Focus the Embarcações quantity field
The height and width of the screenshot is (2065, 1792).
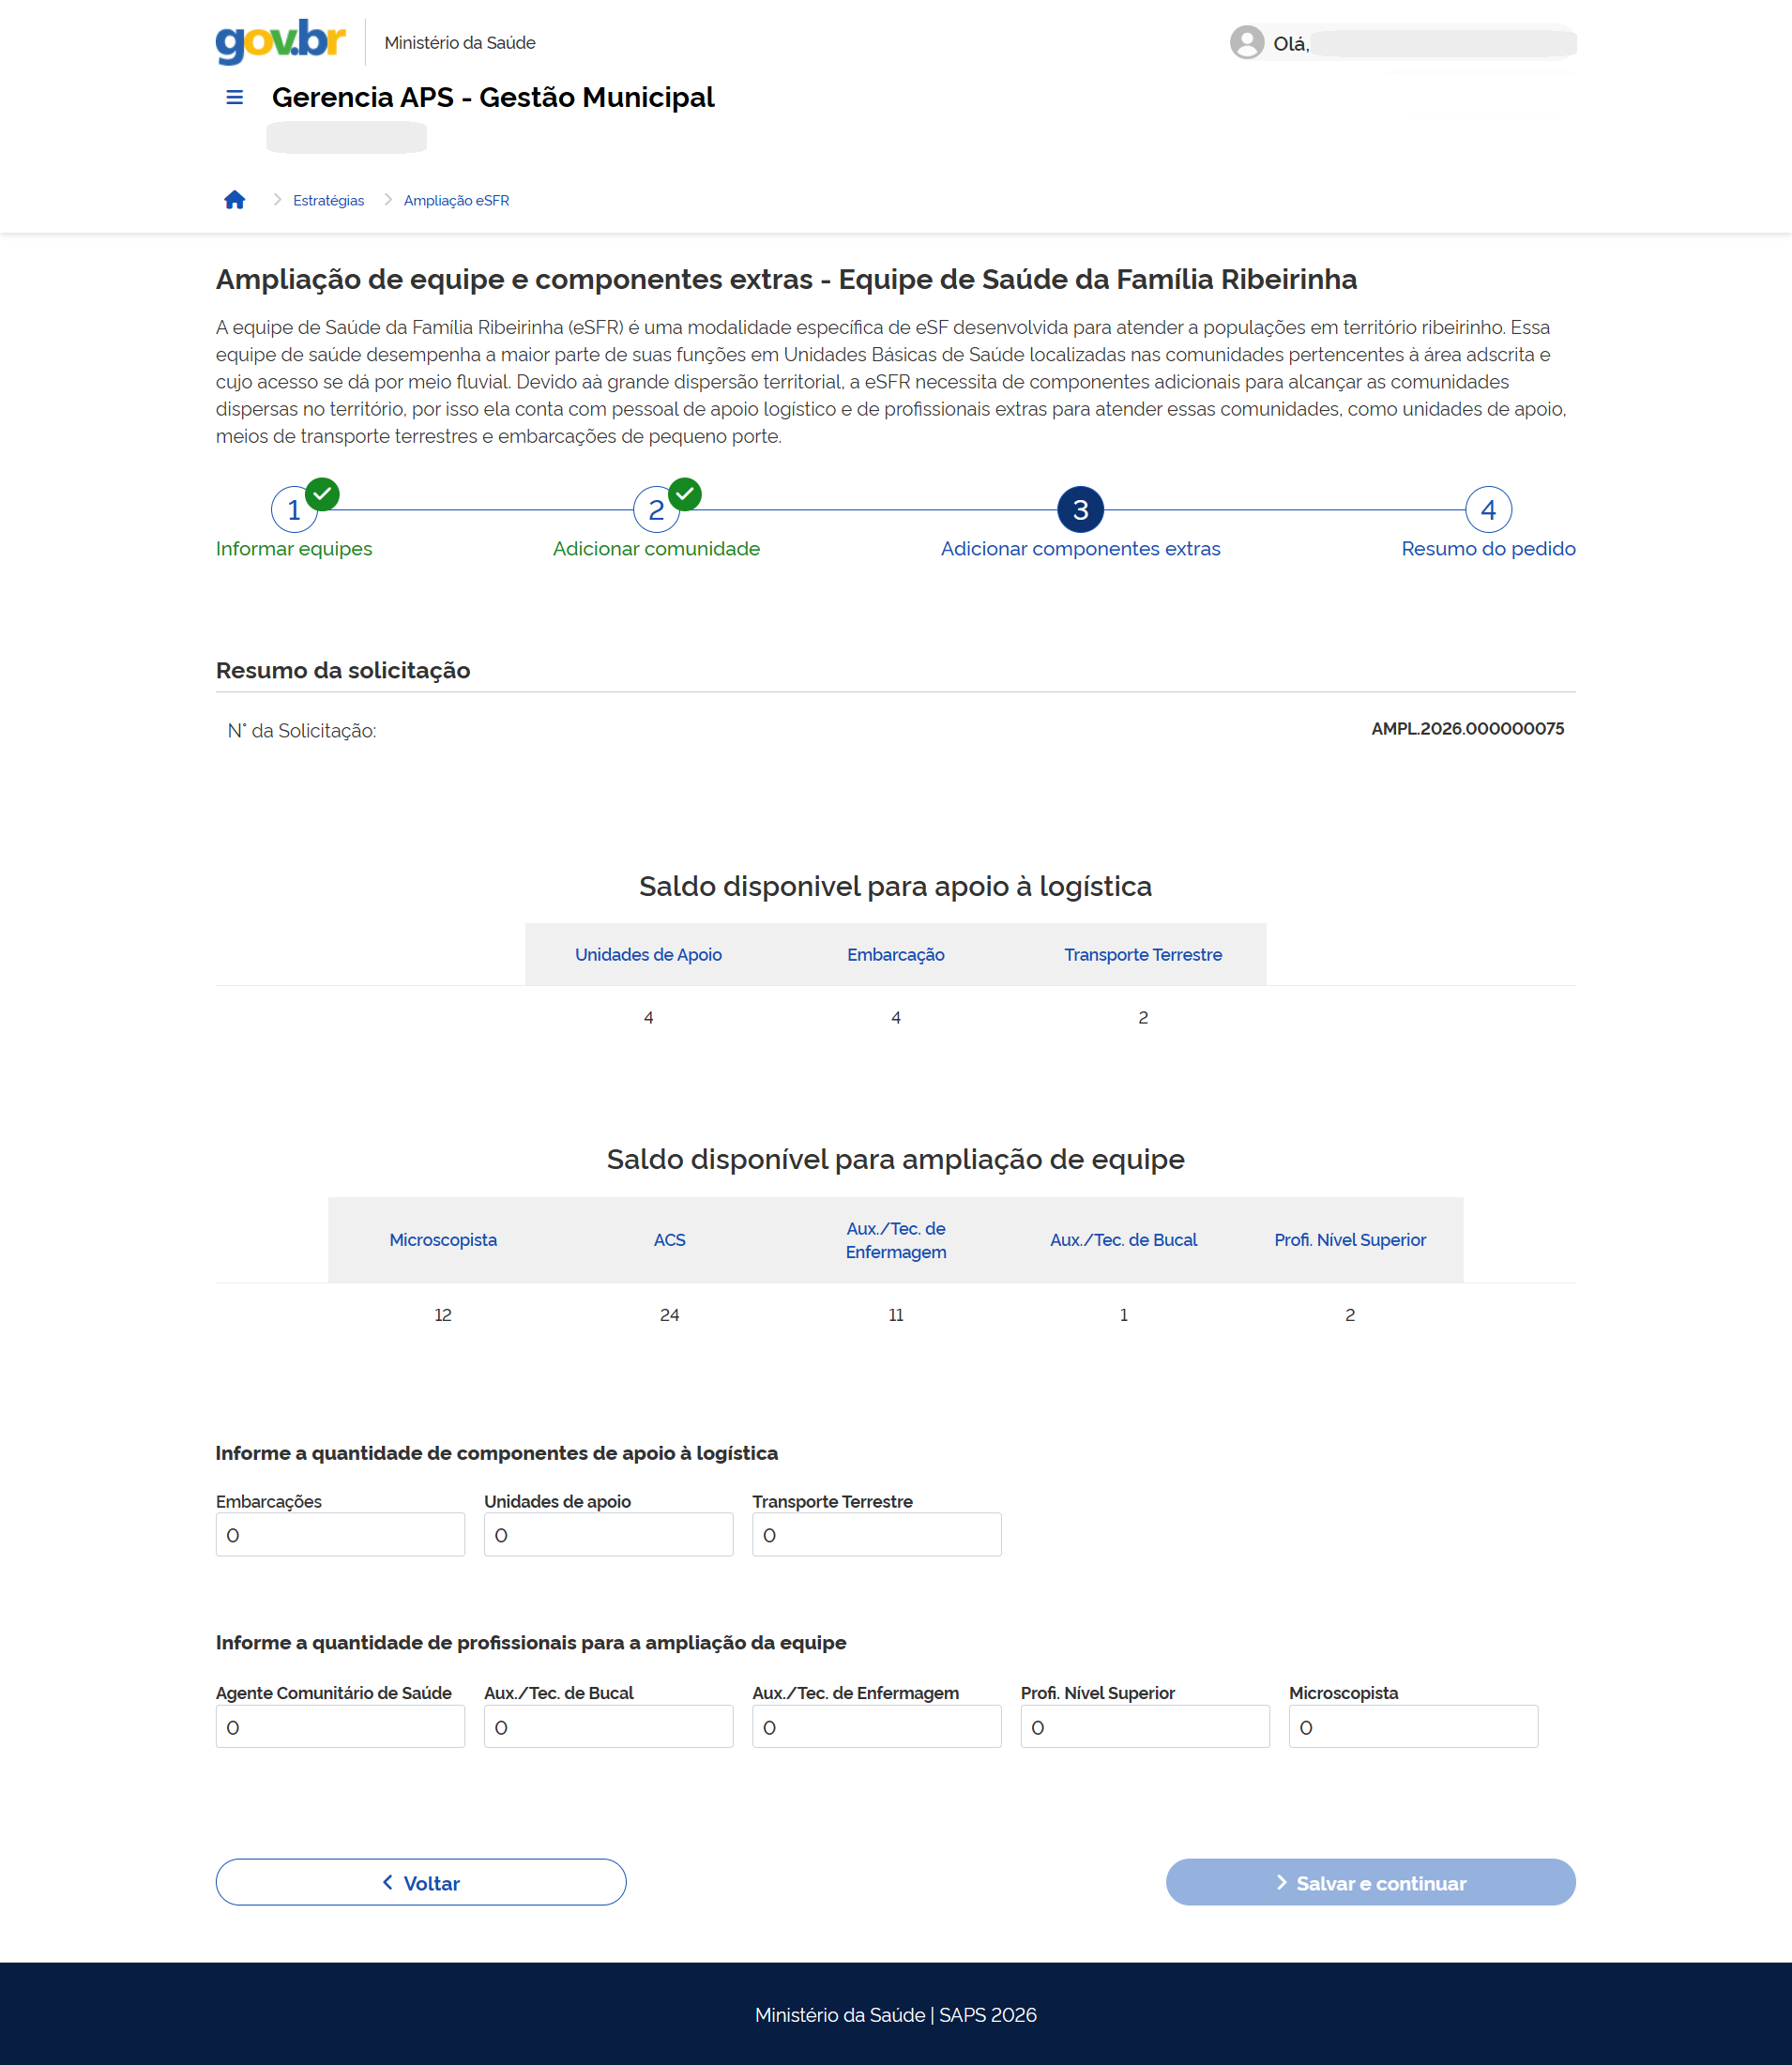tap(340, 1534)
